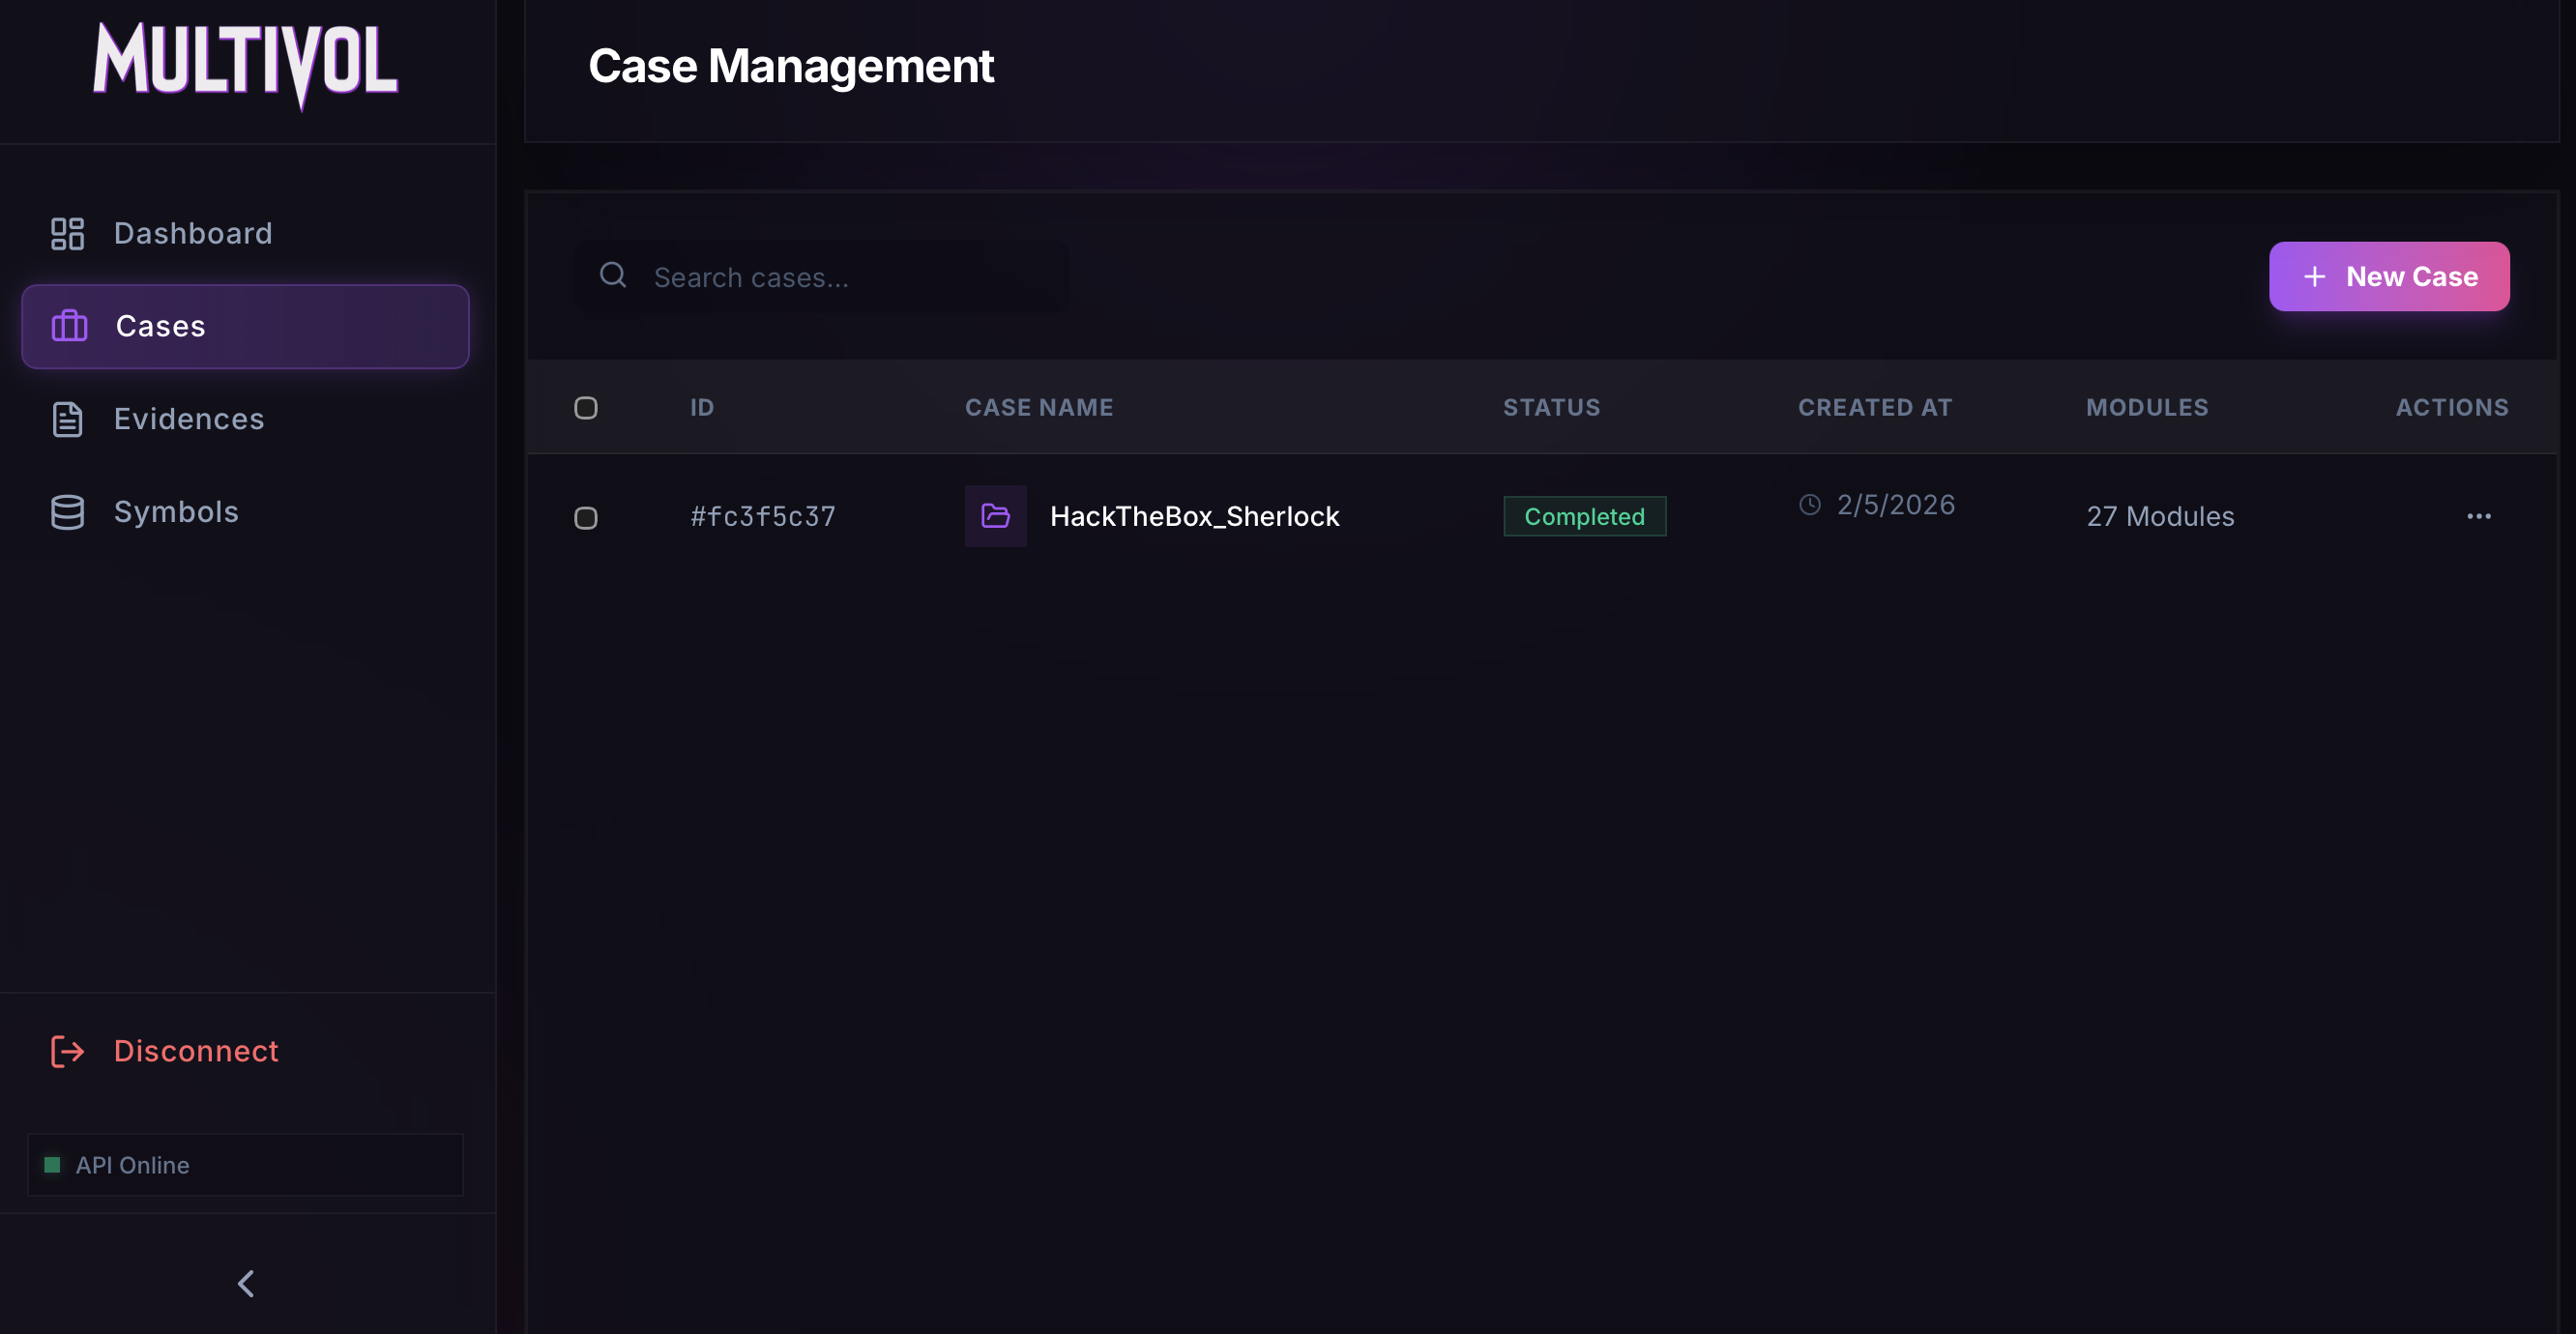The height and width of the screenshot is (1334, 2576).
Task: Toggle the select-all checkbox in header
Action: pos(586,408)
